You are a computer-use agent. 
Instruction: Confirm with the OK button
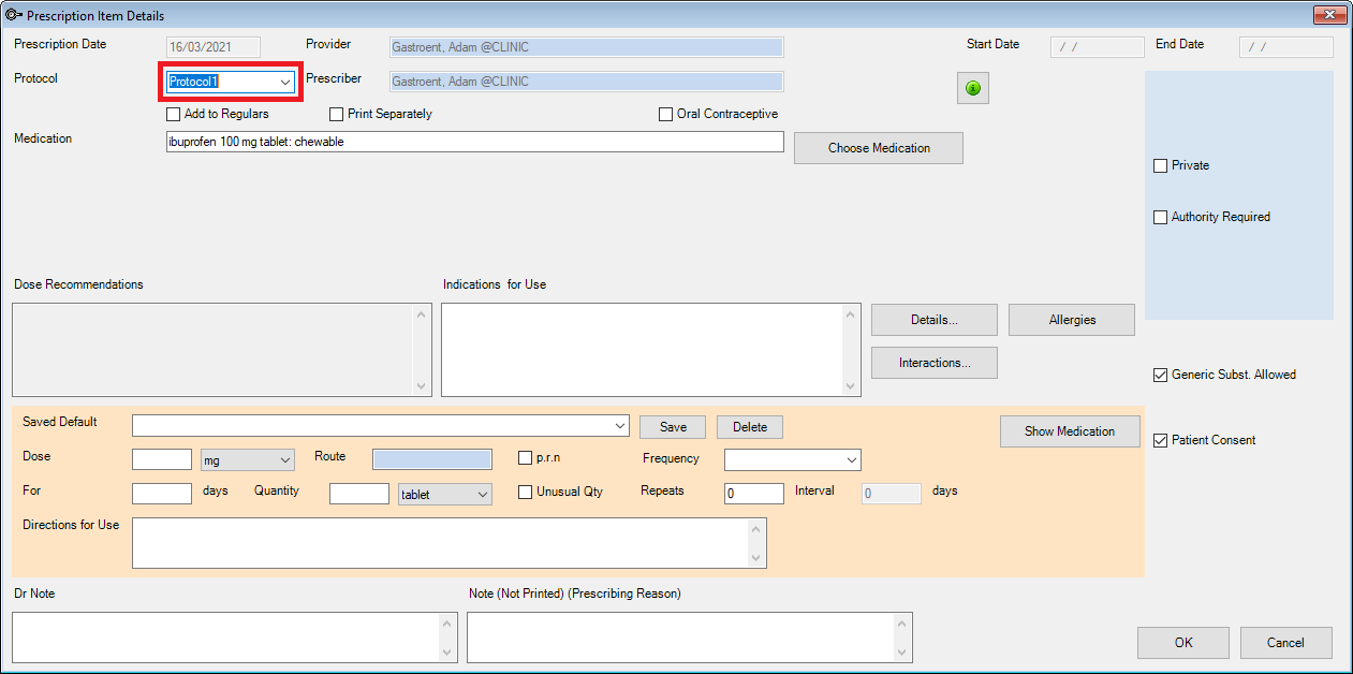pyautogui.click(x=1184, y=643)
